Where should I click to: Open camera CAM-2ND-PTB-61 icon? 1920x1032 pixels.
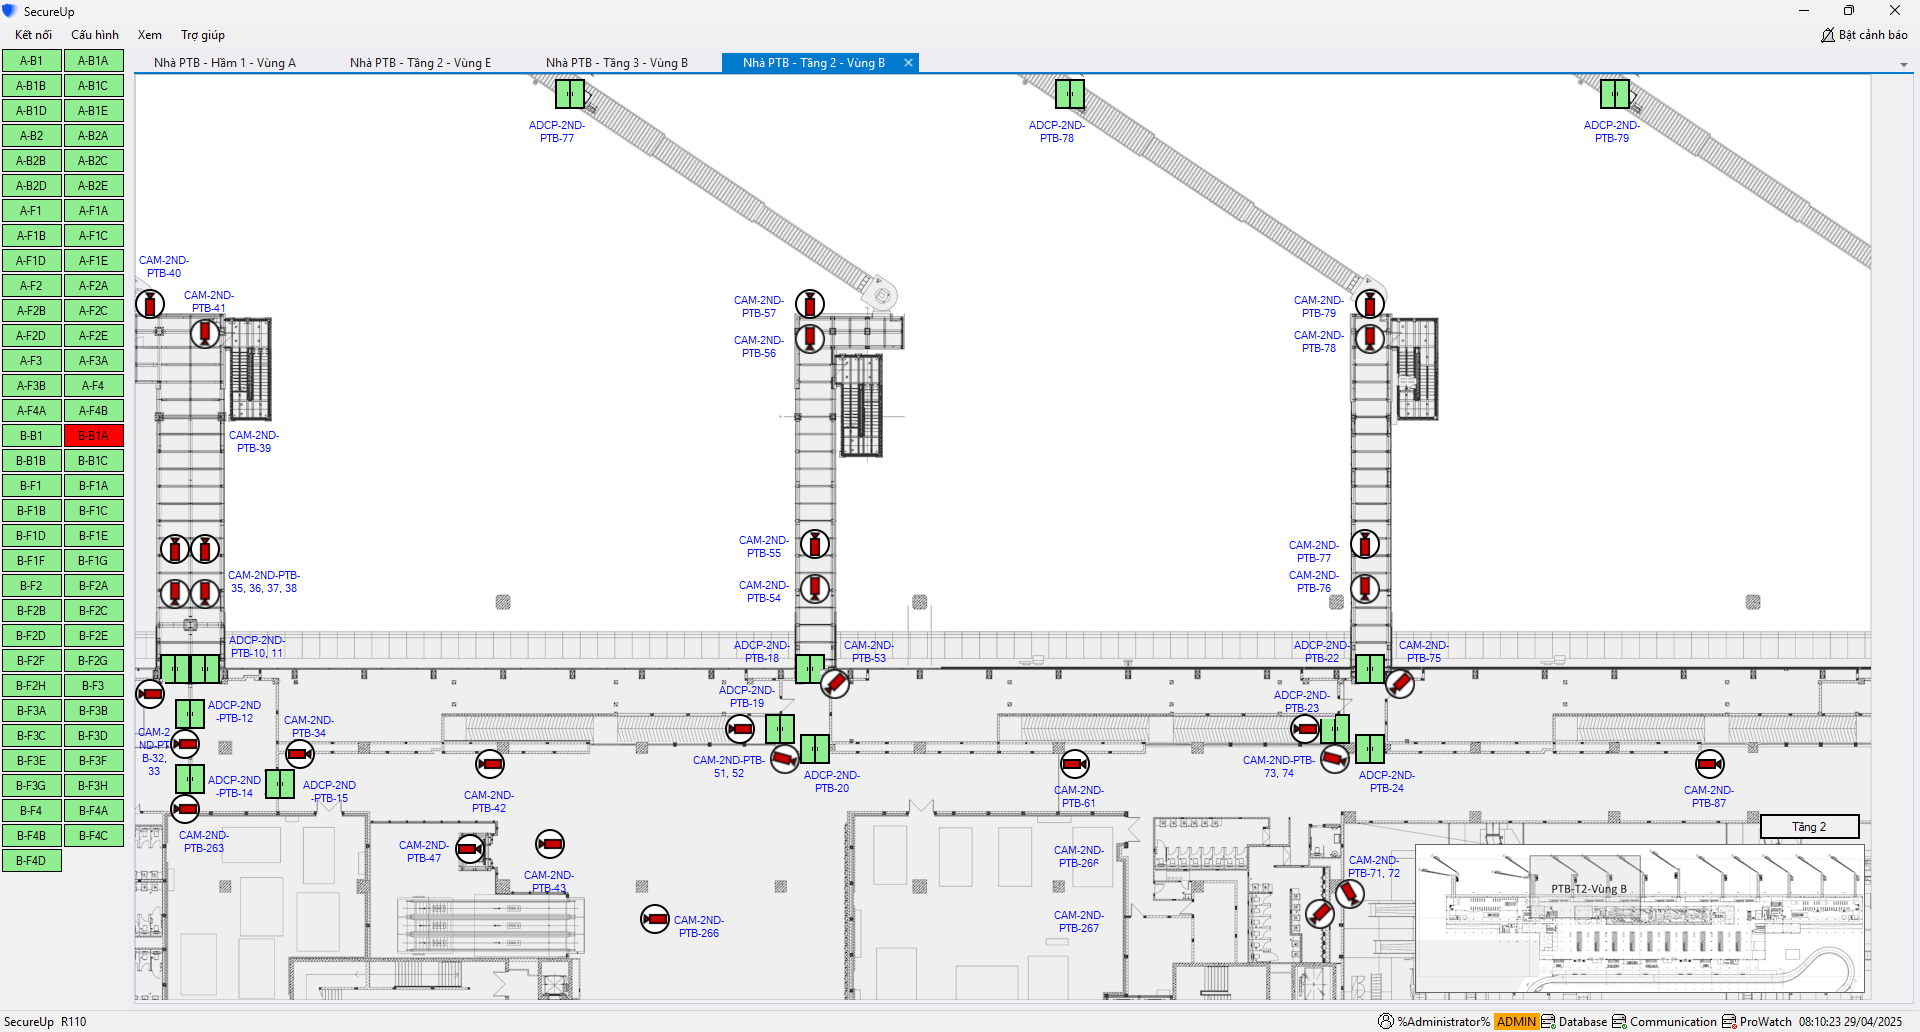(x=1074, y=764)
